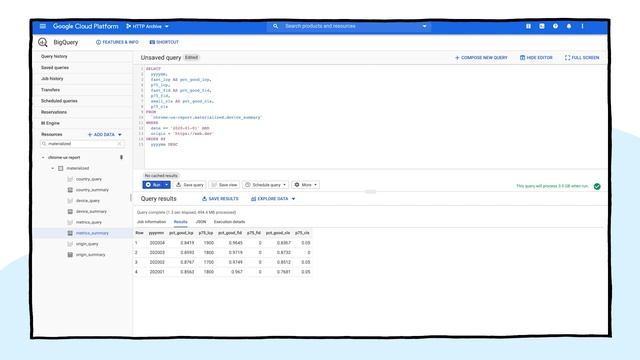Open the Add Data dropdown
The image size is (640, 360).
click(104, 134)
